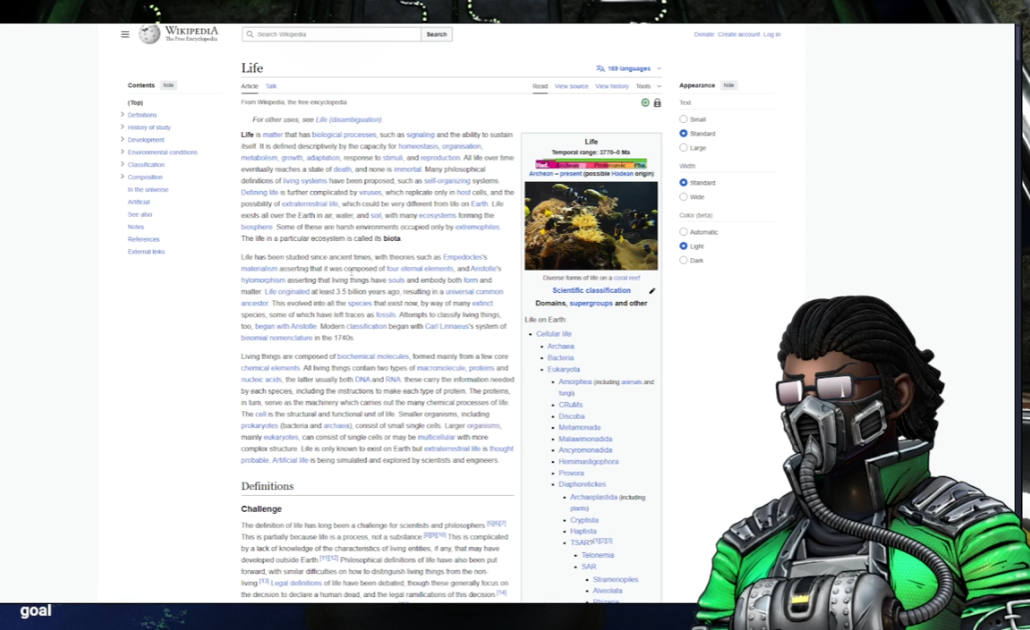Expand History of study in contents
The width and height of the screenshot is (1030, 630).
122,127
